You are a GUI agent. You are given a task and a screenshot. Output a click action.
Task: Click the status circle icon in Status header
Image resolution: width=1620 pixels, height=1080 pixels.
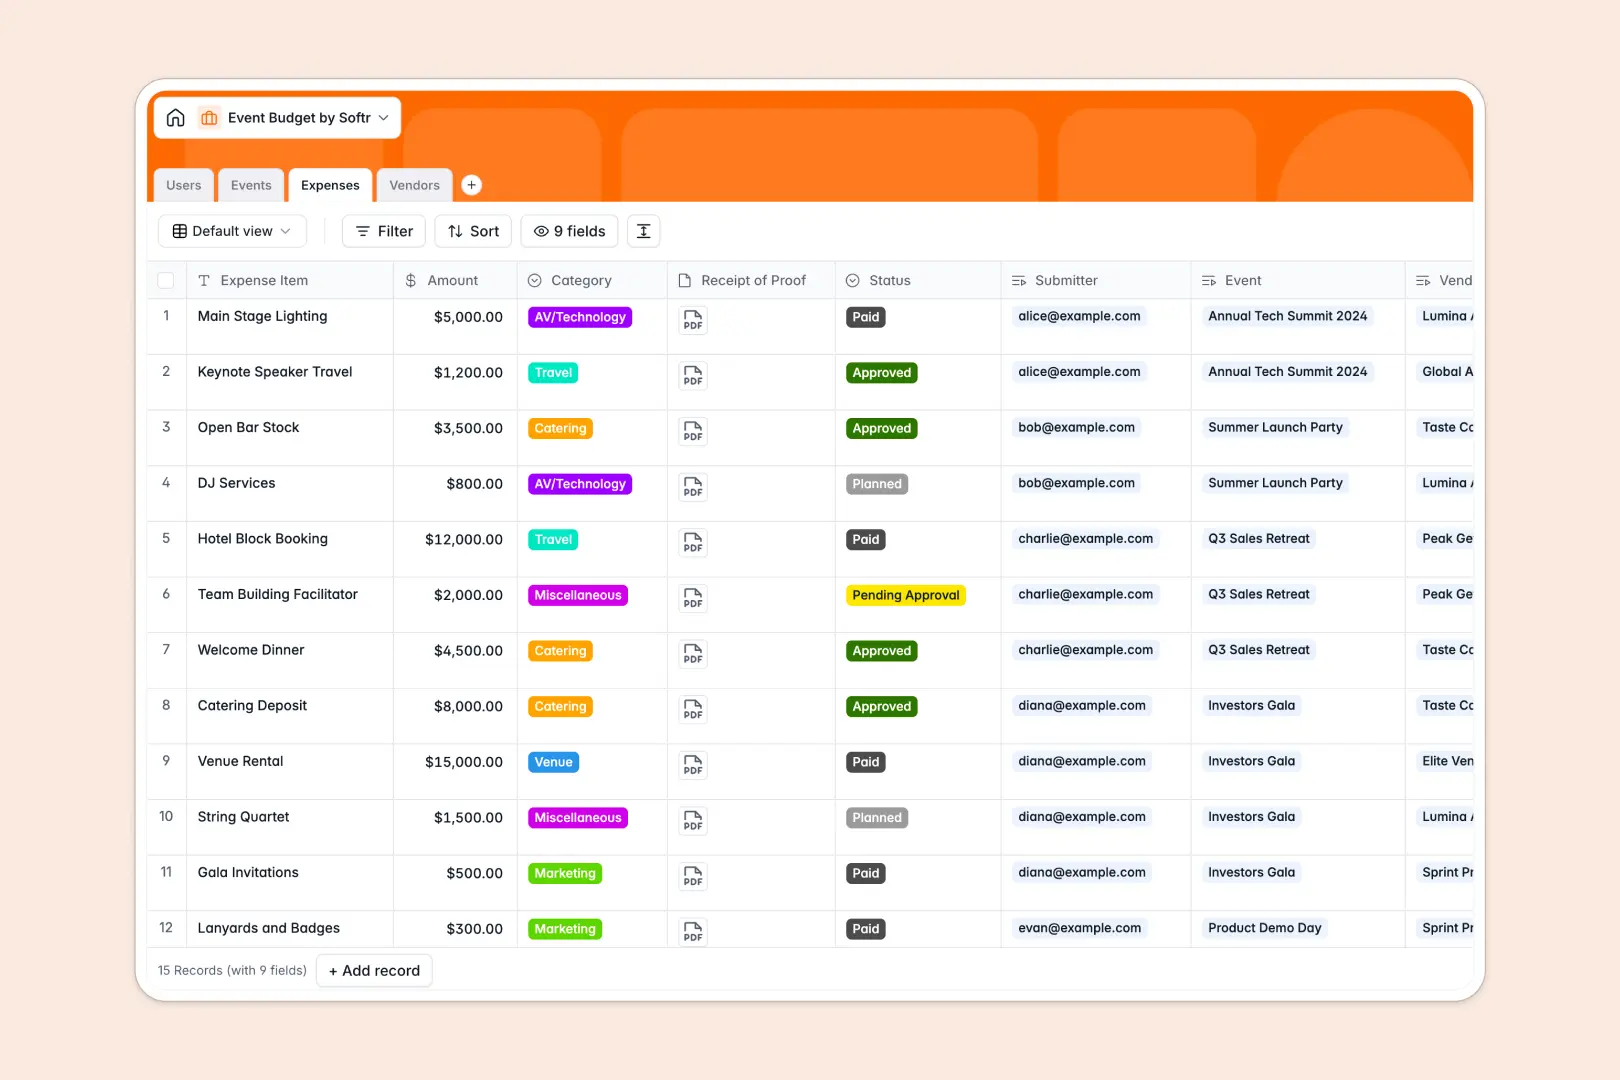click(x=853, y=280)
